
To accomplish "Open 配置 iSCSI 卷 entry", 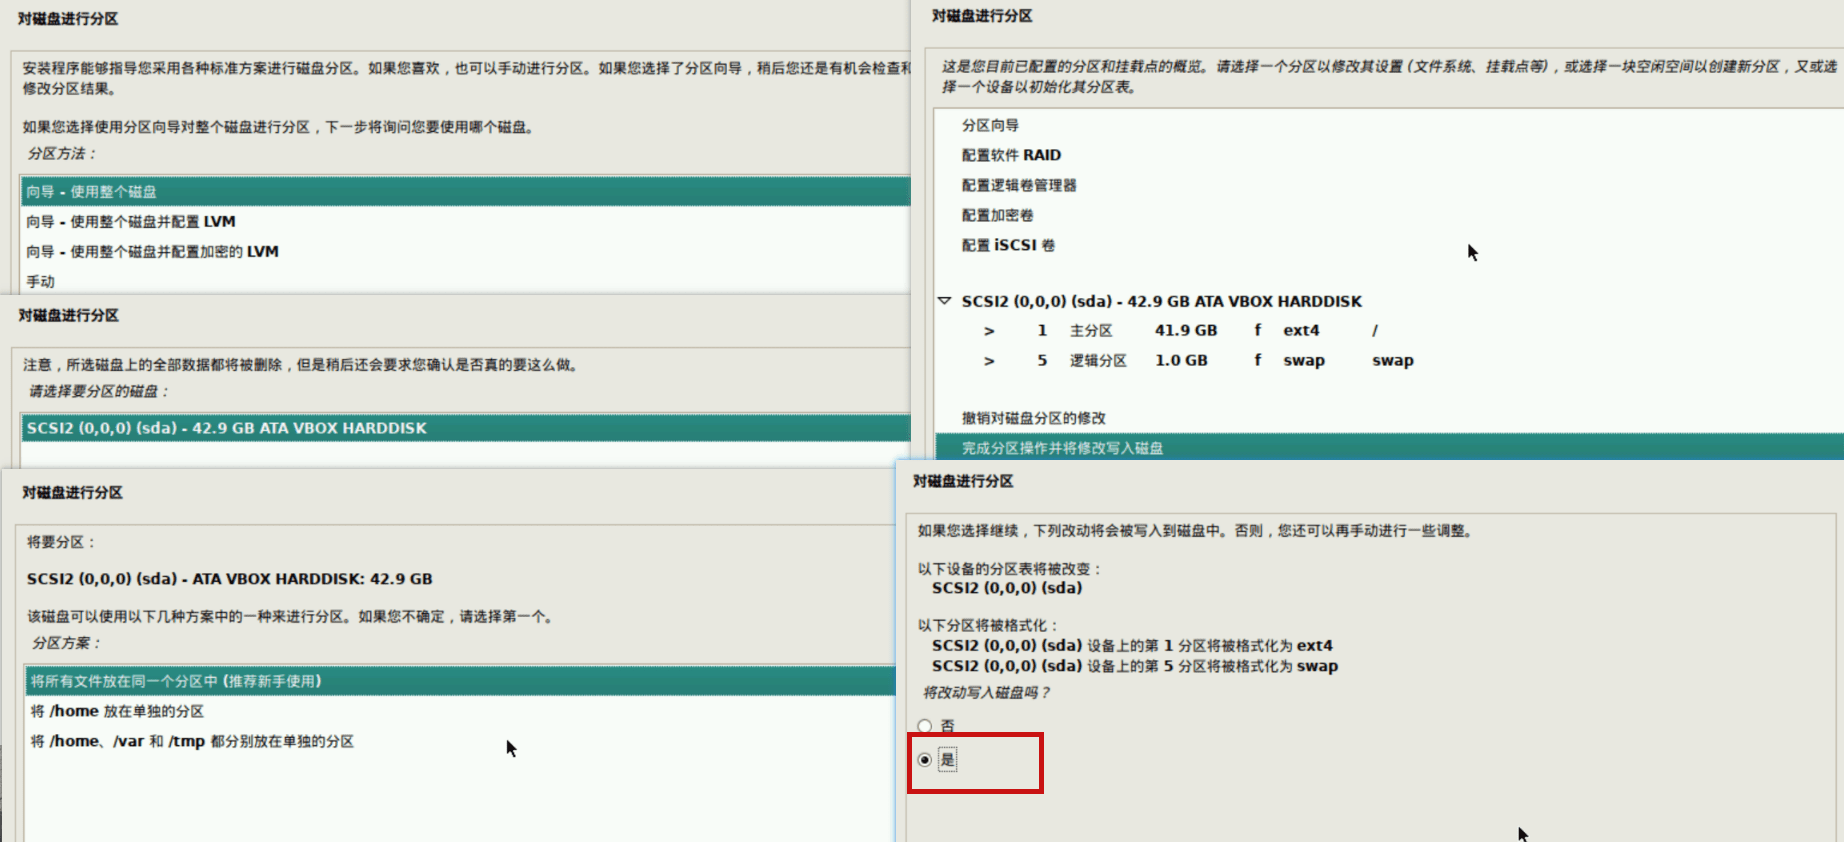I will point(1008,245).
